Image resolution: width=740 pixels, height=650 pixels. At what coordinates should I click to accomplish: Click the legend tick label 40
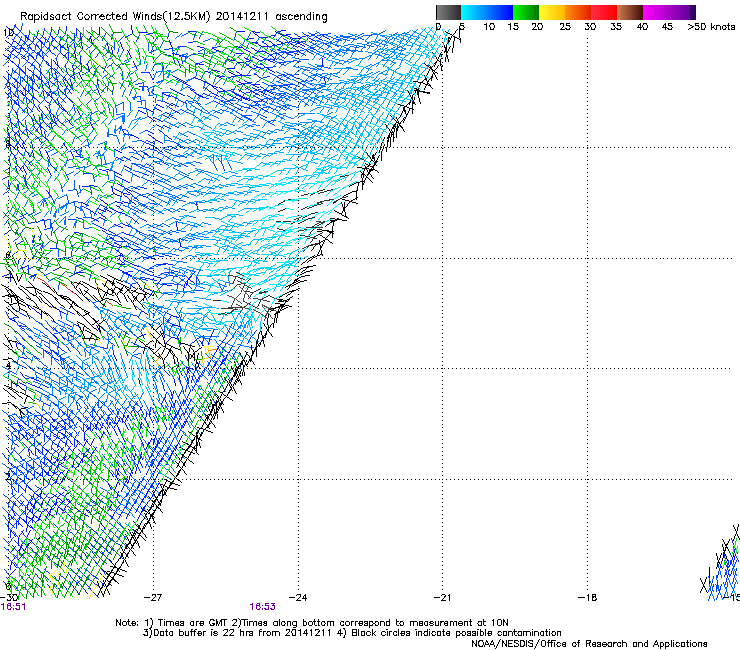click(642, 26)
